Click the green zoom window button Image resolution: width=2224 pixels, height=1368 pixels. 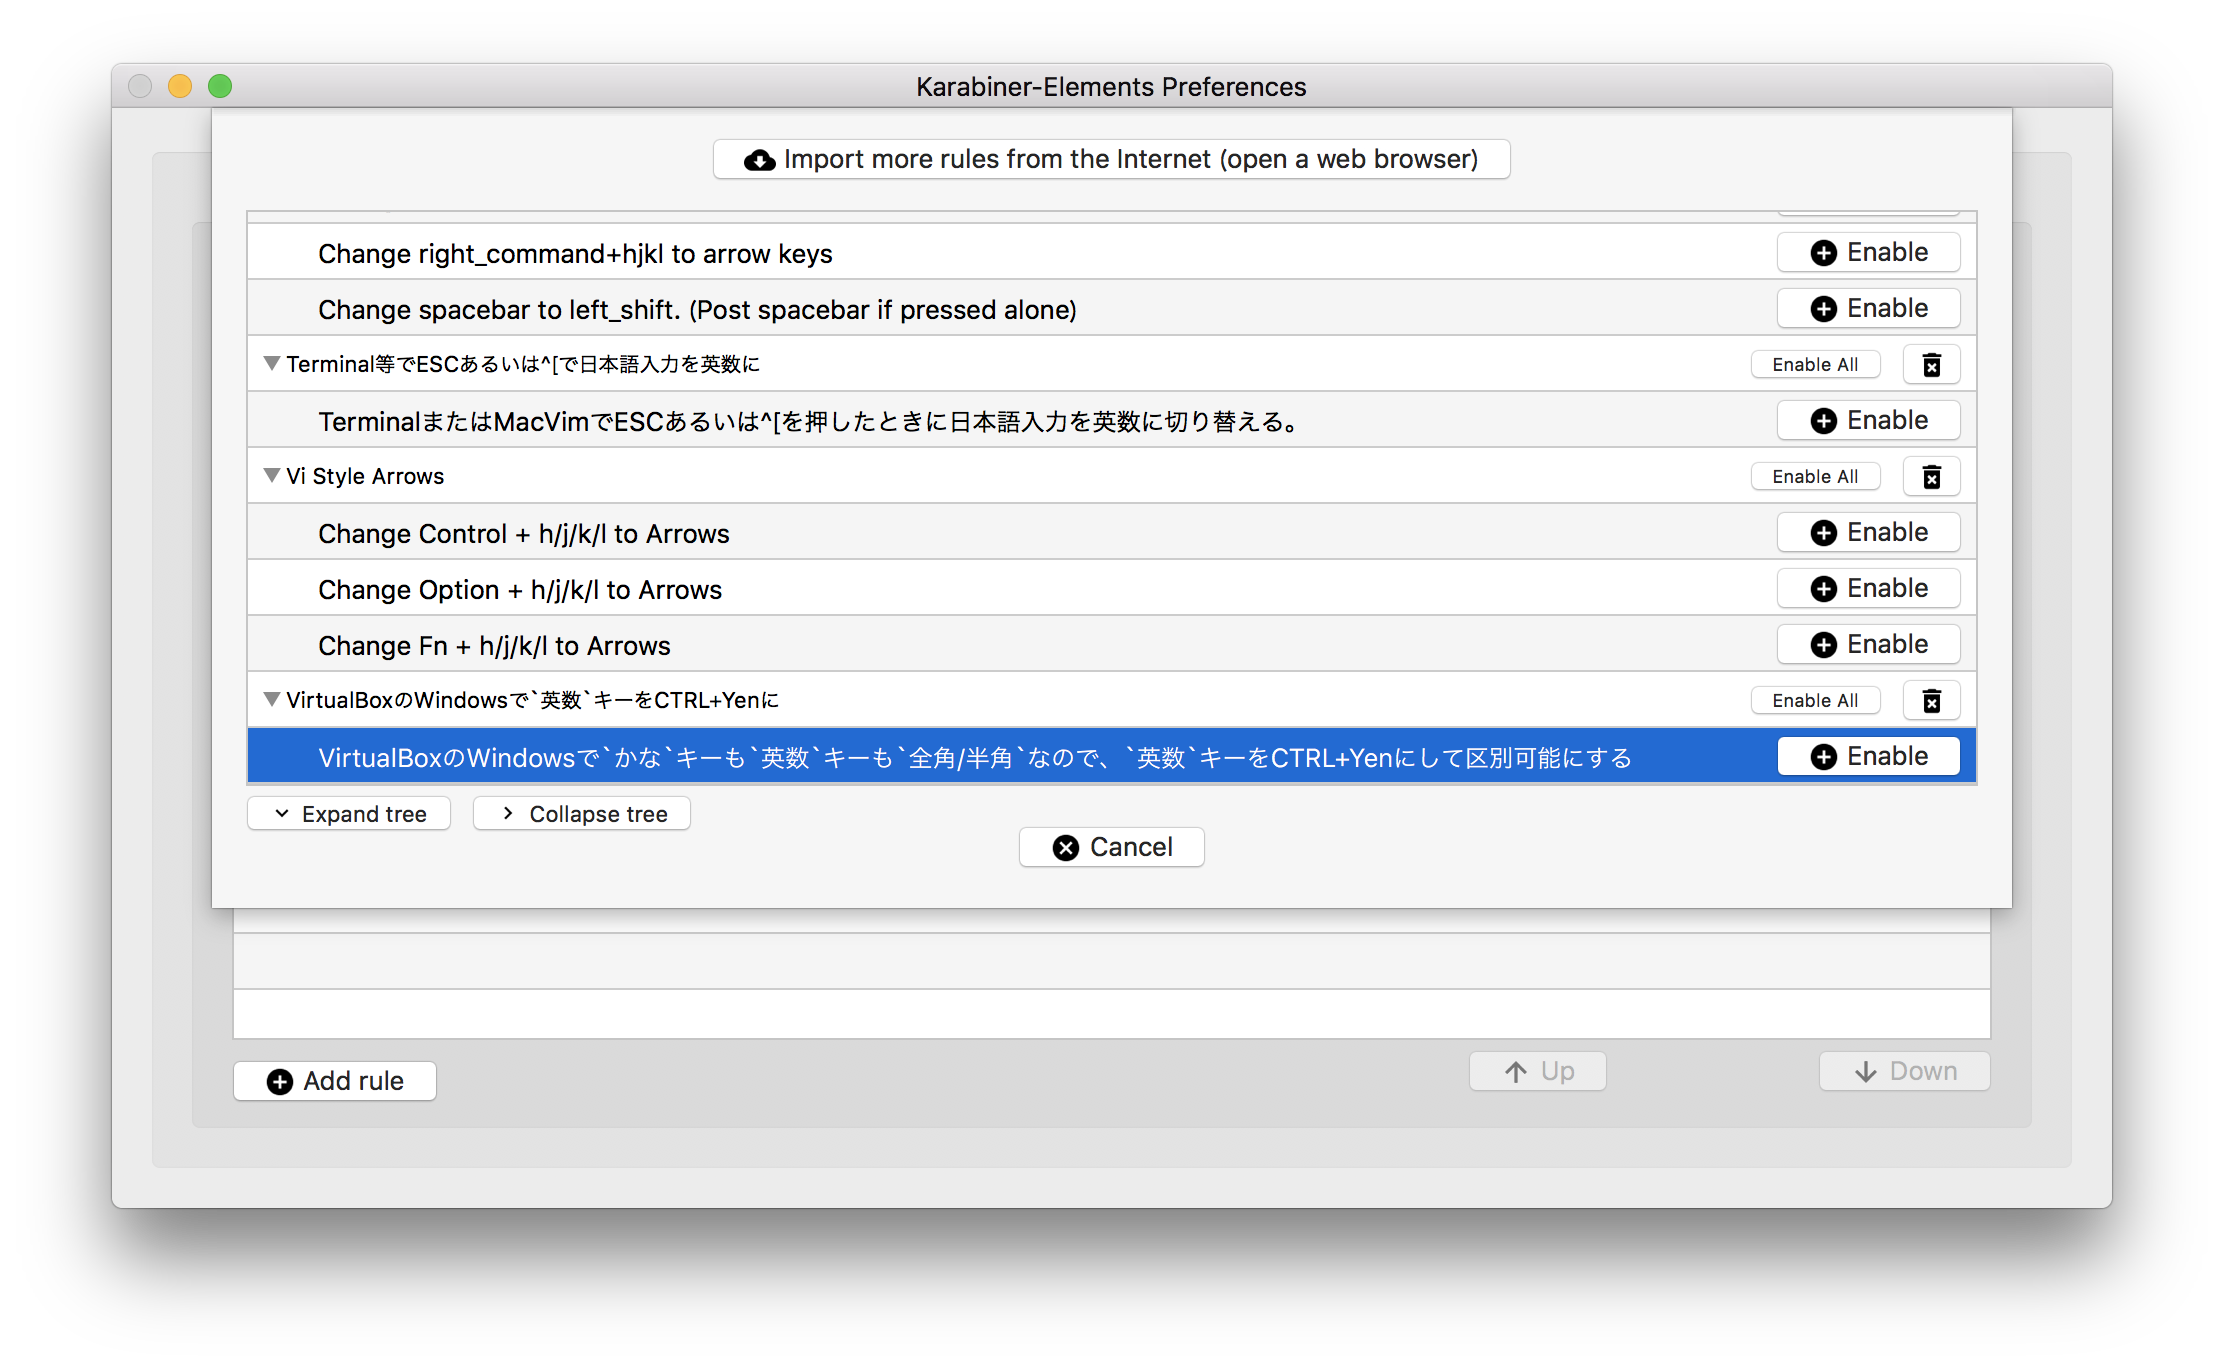click(220, 86)
